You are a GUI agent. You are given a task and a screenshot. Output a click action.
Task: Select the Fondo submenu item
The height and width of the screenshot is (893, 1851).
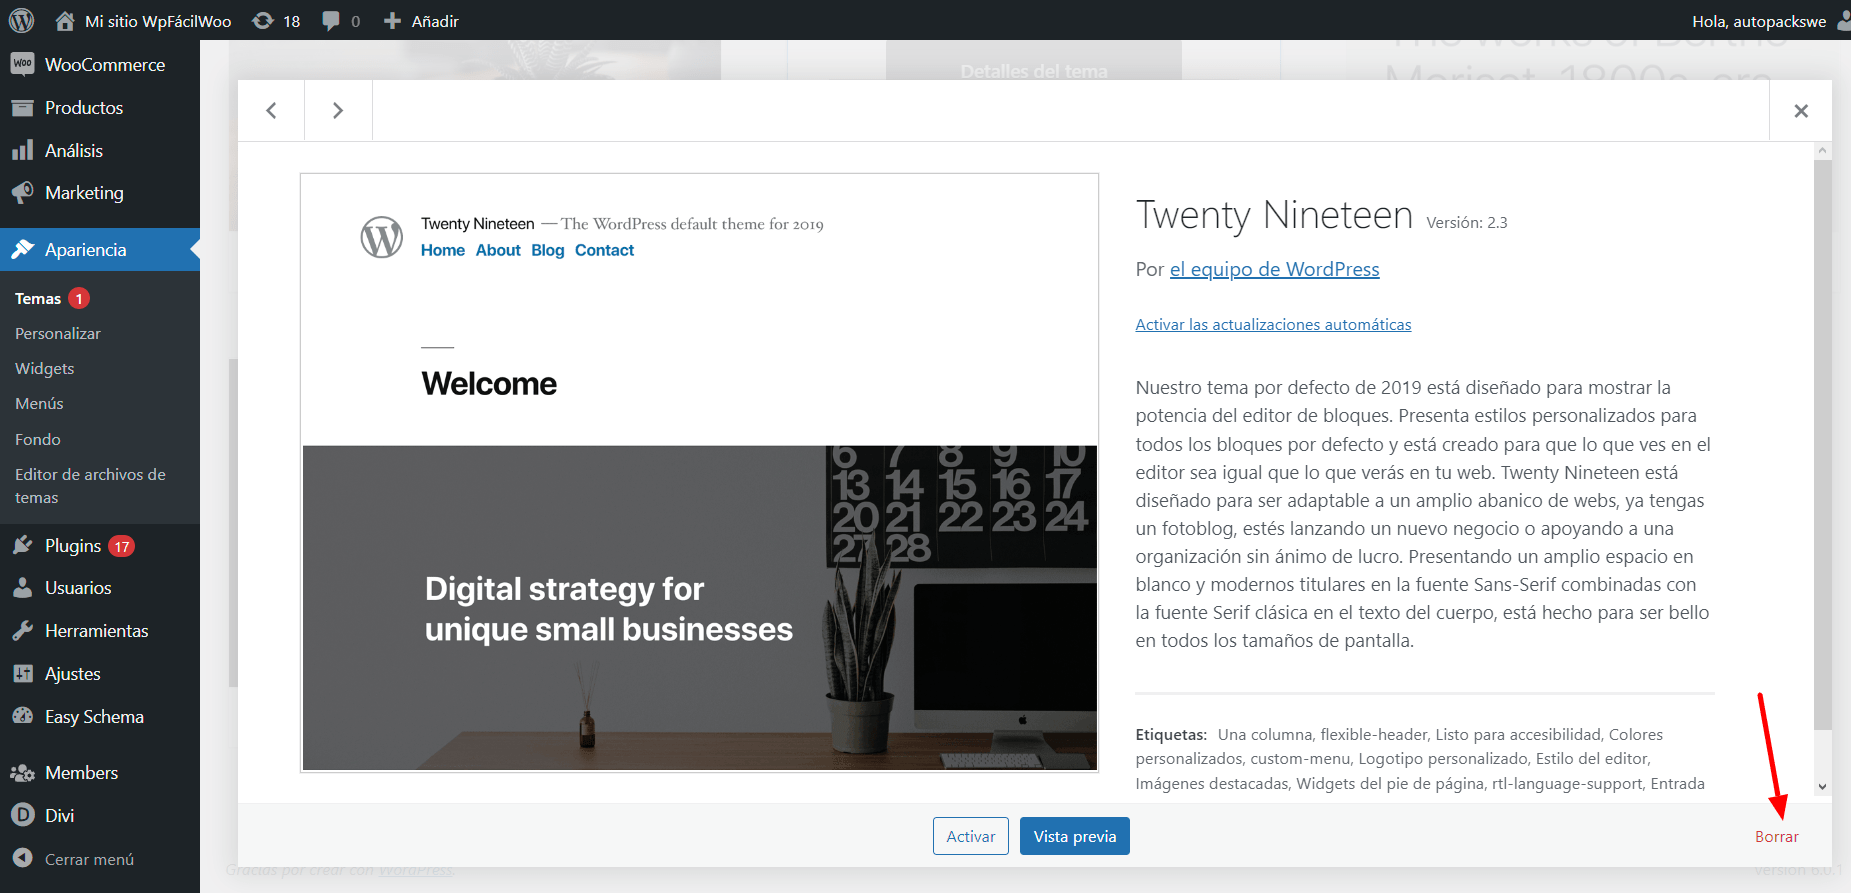[38, 439]
